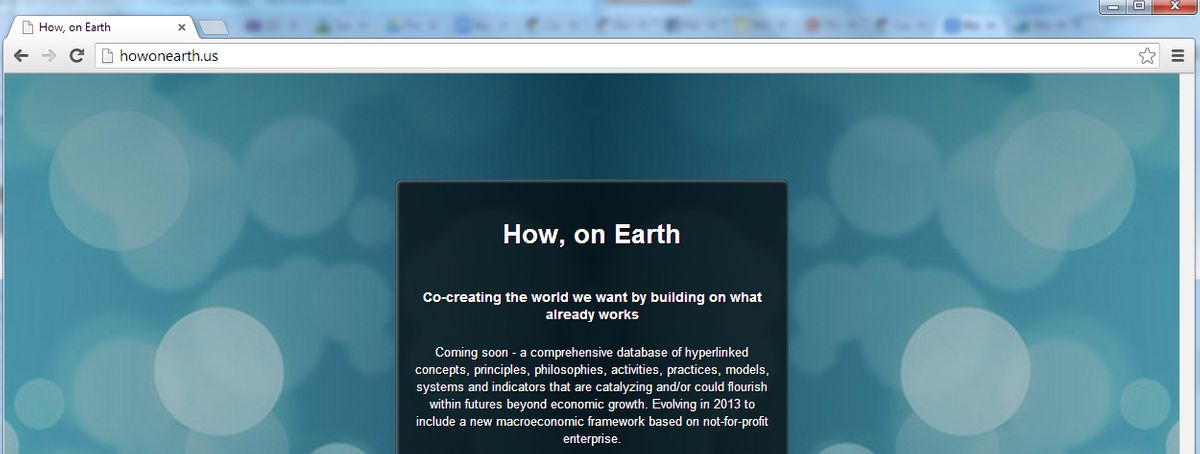The height and width of the screenshot is (454, 1200).
Task: Close the How, on Earth tab
Action: [x=182, y=28]
